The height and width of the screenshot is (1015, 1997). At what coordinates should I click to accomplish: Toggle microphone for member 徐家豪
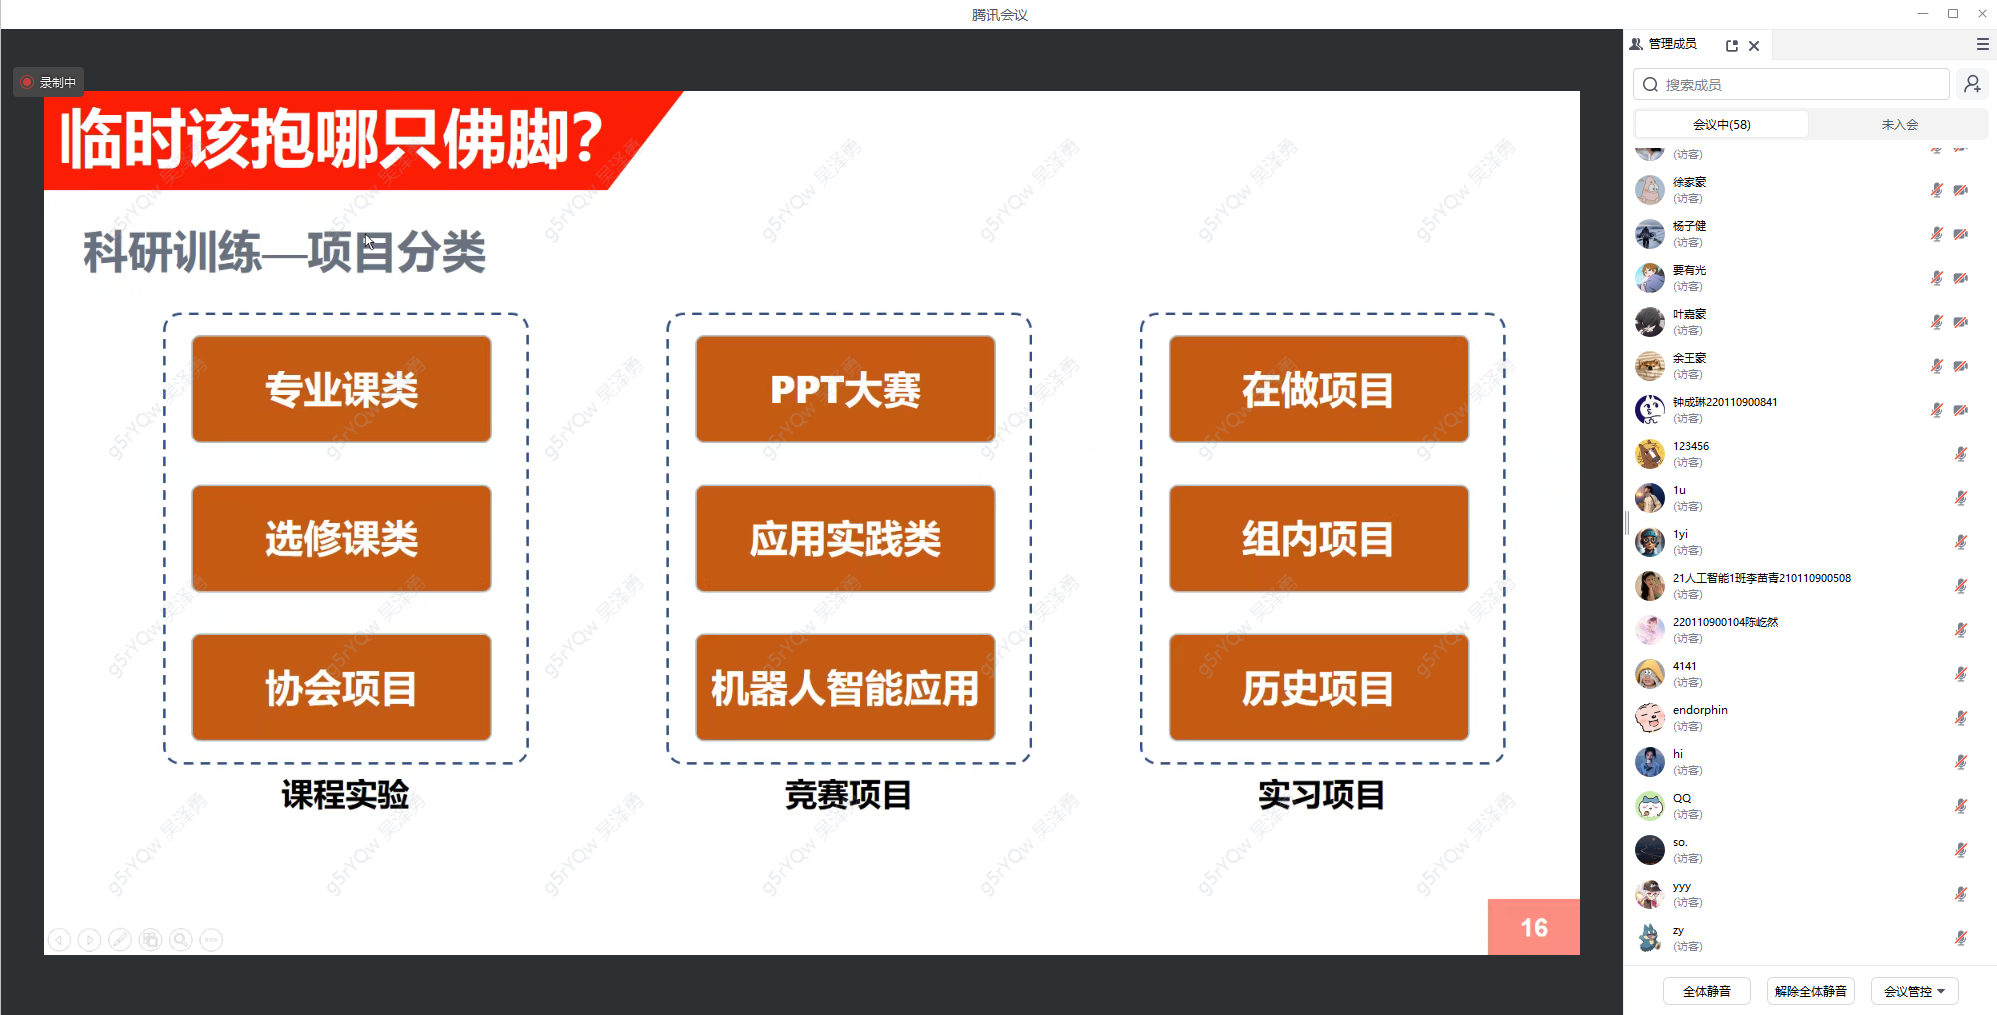tap(1937, 190)
